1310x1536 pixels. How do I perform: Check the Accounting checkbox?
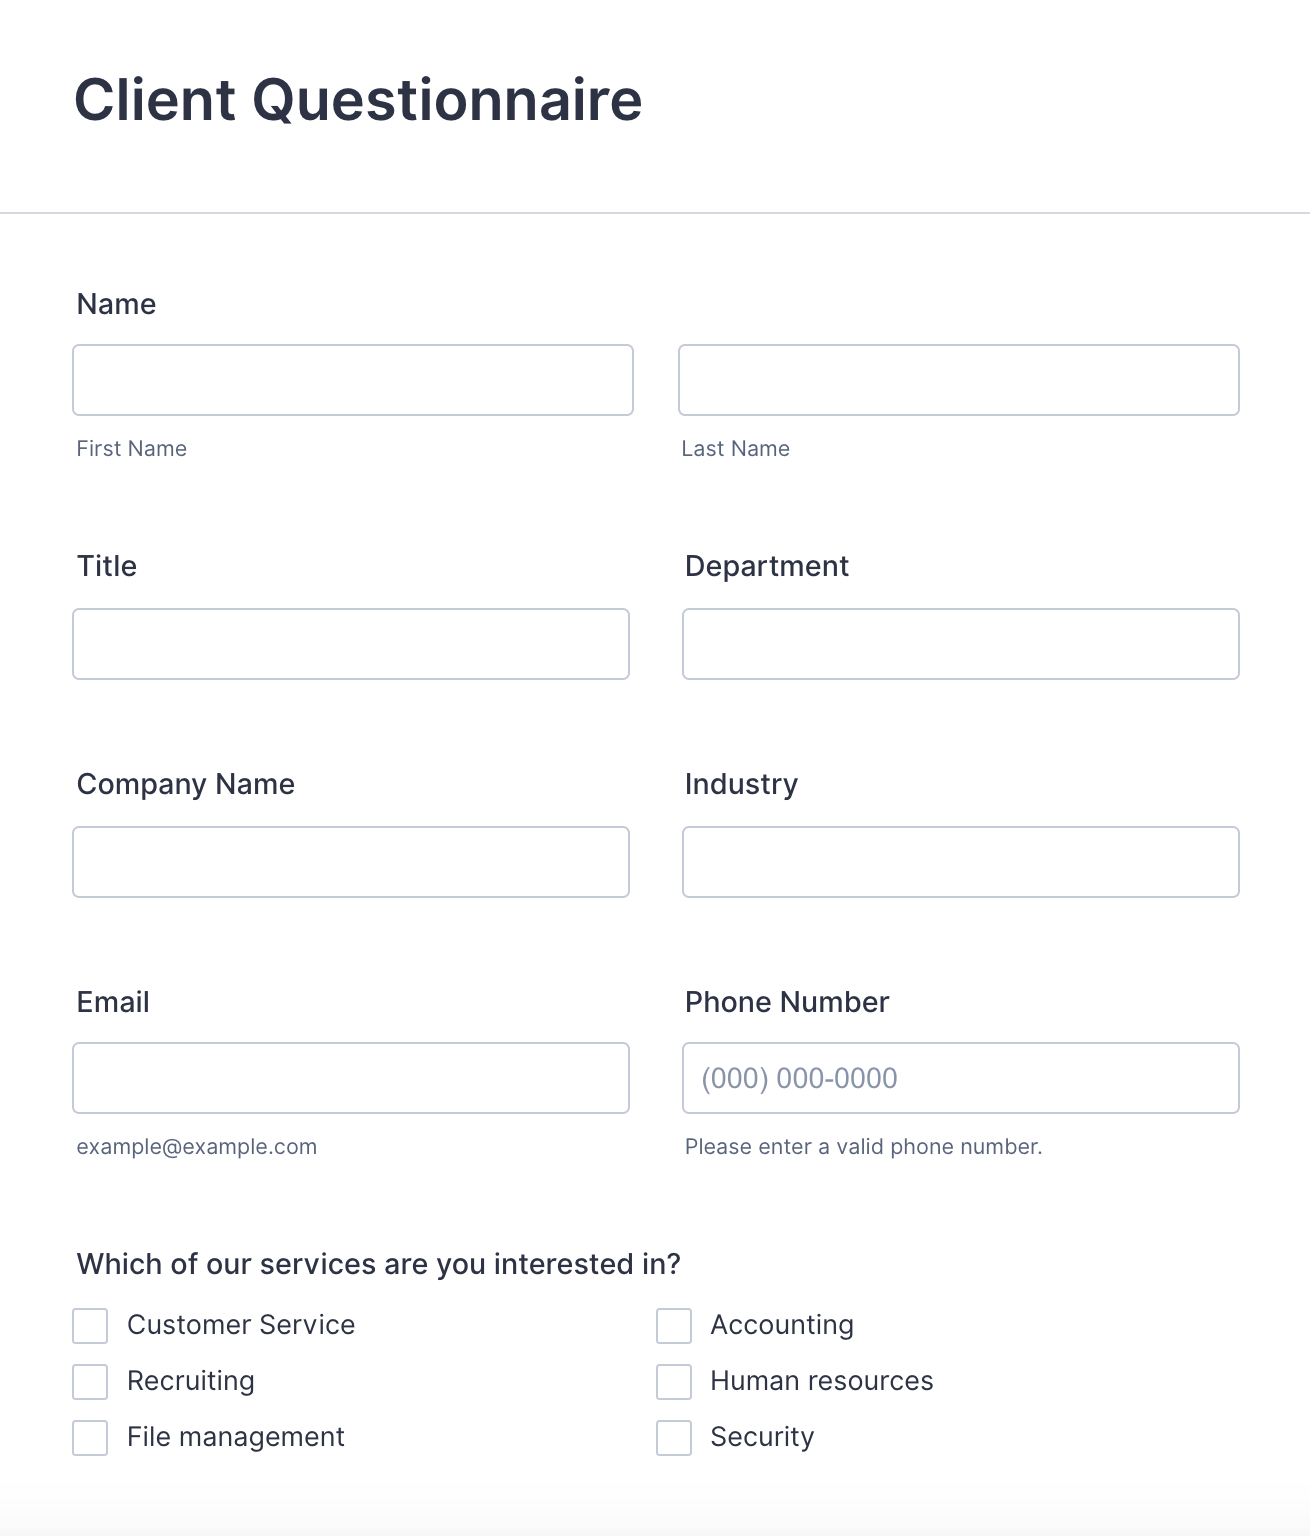(674, 1326)
